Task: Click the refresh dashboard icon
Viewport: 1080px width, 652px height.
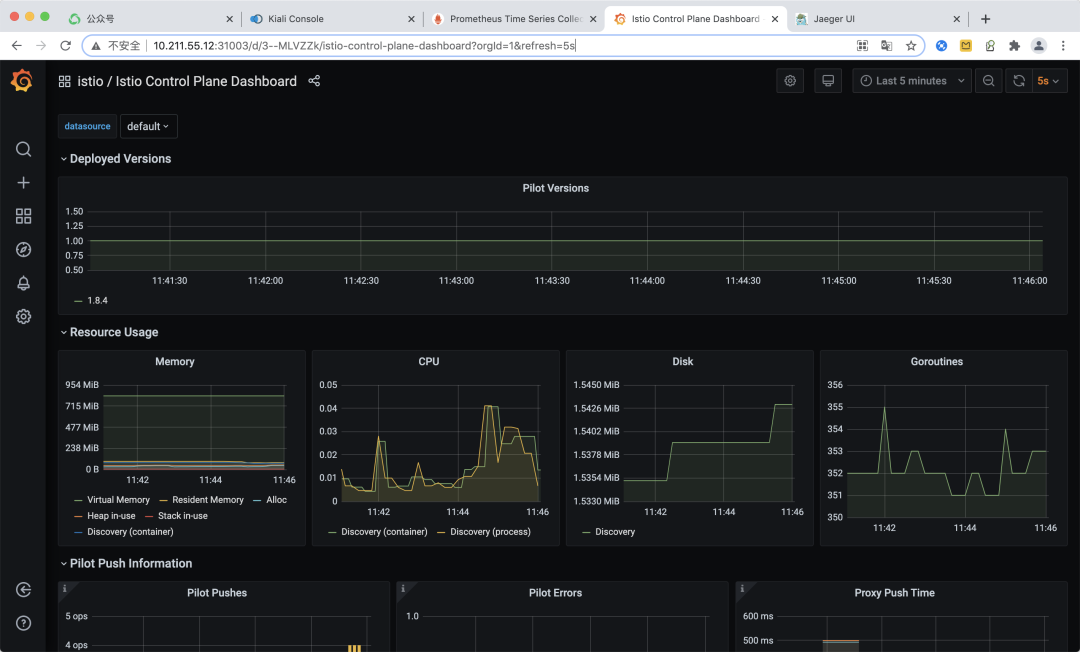Action: 1019,81
